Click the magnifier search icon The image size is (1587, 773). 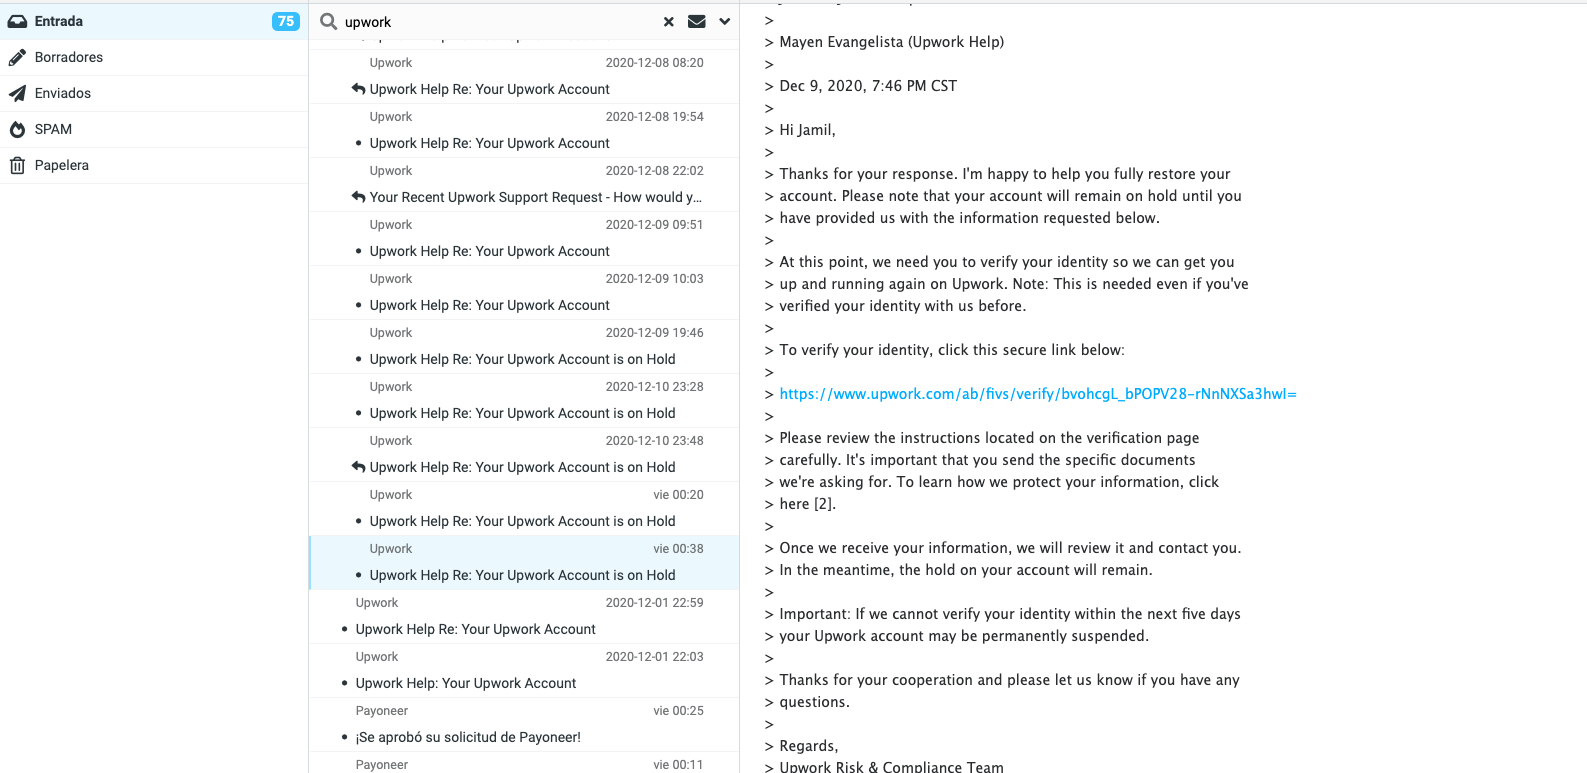pos(328,21)
